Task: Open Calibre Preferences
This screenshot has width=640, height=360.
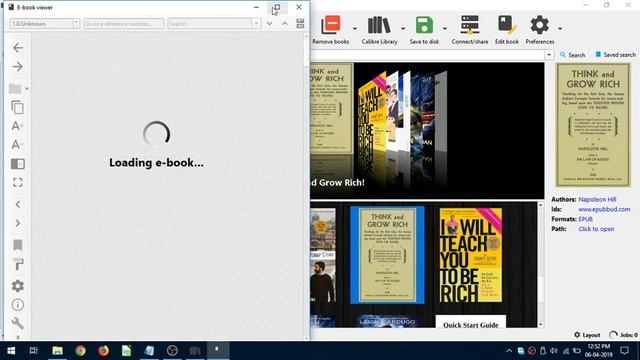Action: point(540,29)
